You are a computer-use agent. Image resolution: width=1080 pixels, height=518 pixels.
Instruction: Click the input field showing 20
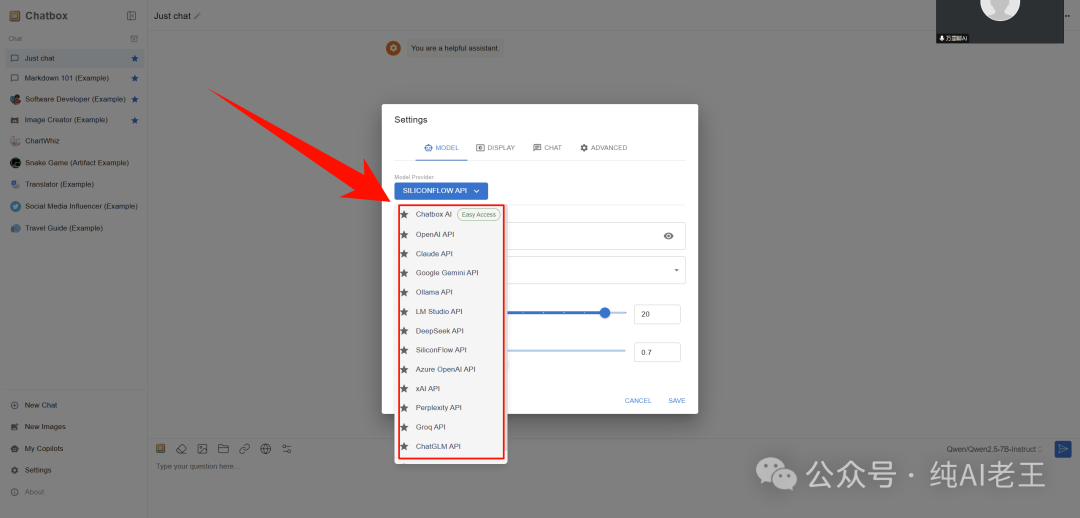[x=657, y=314]
